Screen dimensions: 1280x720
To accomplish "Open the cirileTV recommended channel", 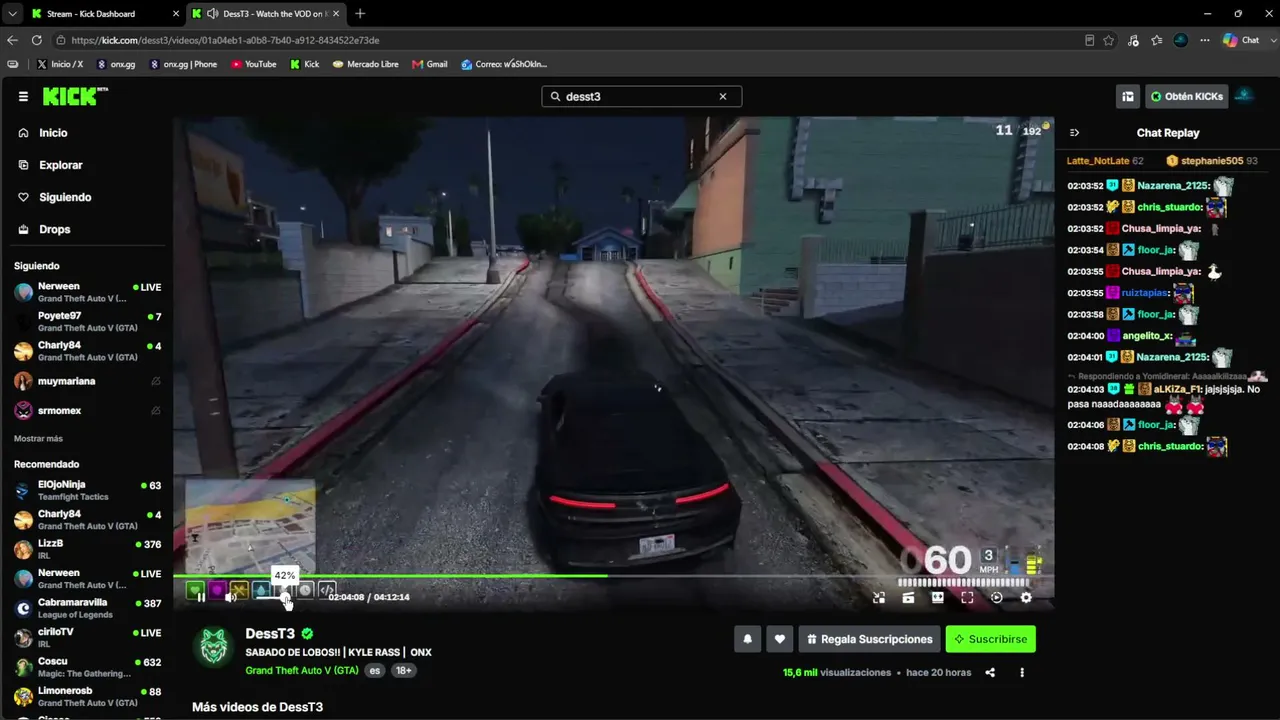I will pyautogui.click(x=88, y=637).
